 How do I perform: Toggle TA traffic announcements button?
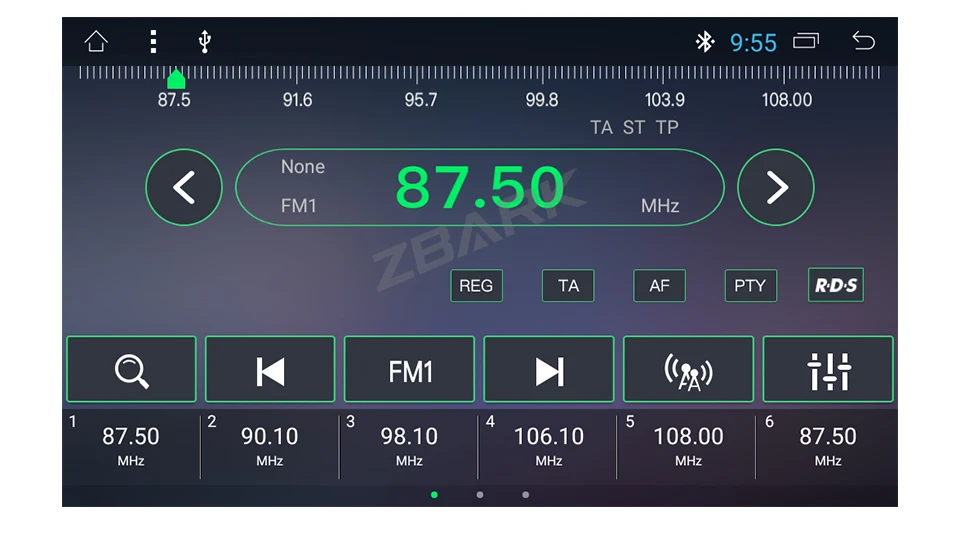coord(568,286)
